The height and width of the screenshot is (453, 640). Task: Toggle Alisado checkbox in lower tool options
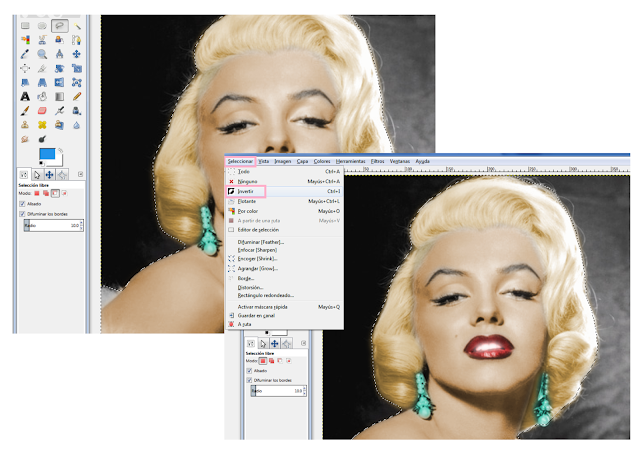point(249,371)
